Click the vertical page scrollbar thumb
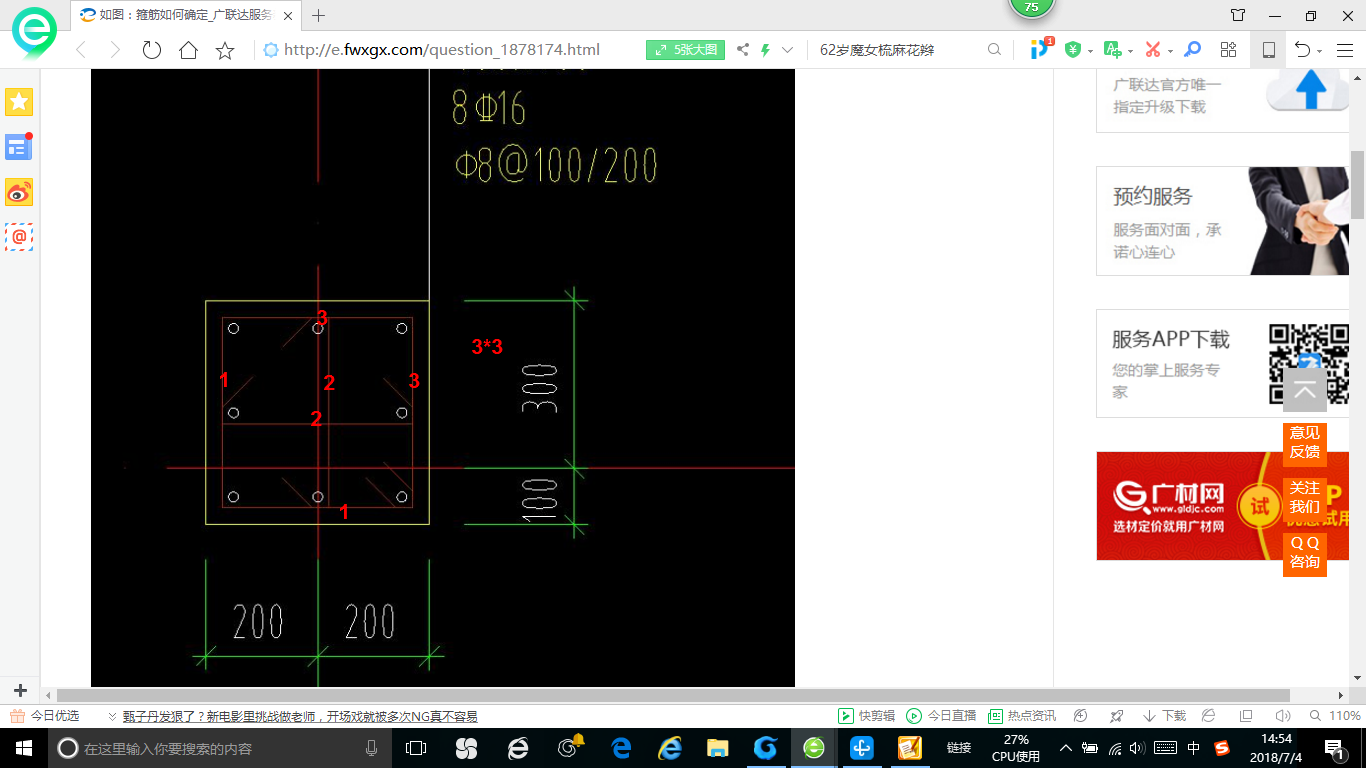1366x768 pixels. [x=1357, y=185]
